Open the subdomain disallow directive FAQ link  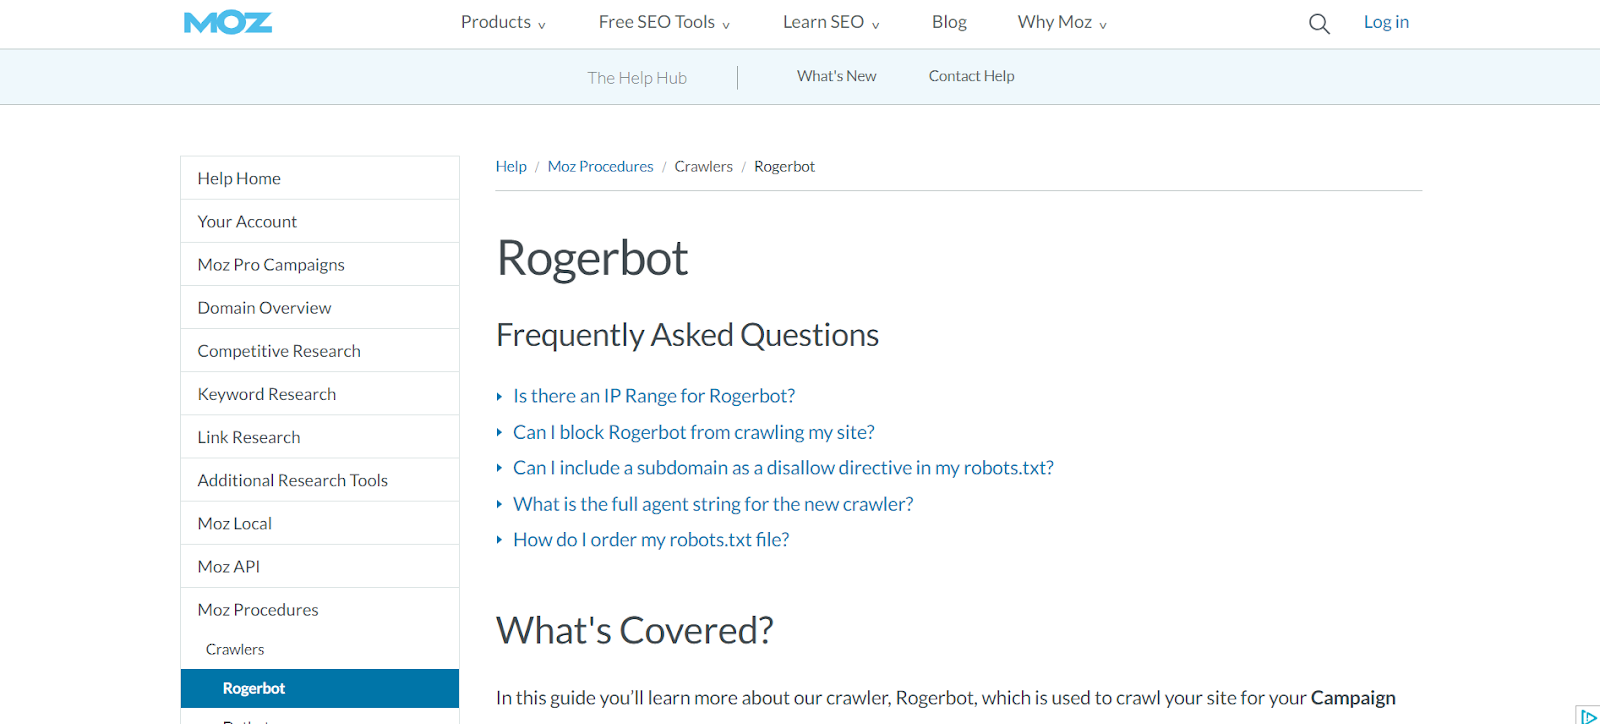783,468
